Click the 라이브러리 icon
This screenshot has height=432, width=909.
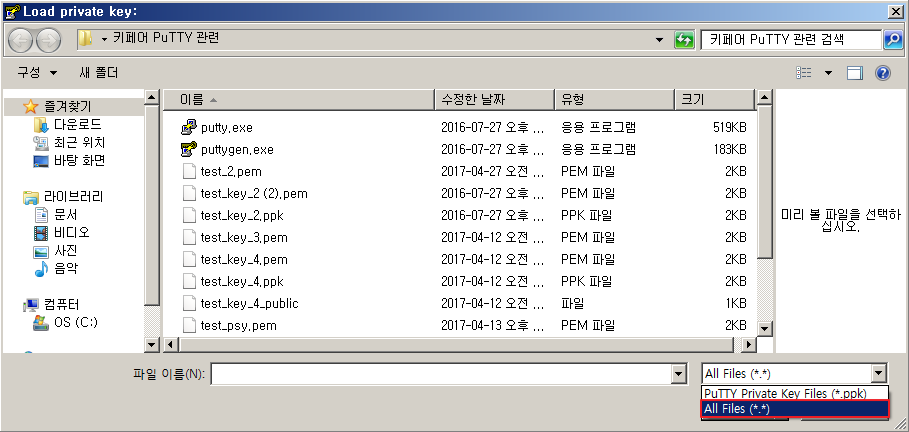click(31, 197)
